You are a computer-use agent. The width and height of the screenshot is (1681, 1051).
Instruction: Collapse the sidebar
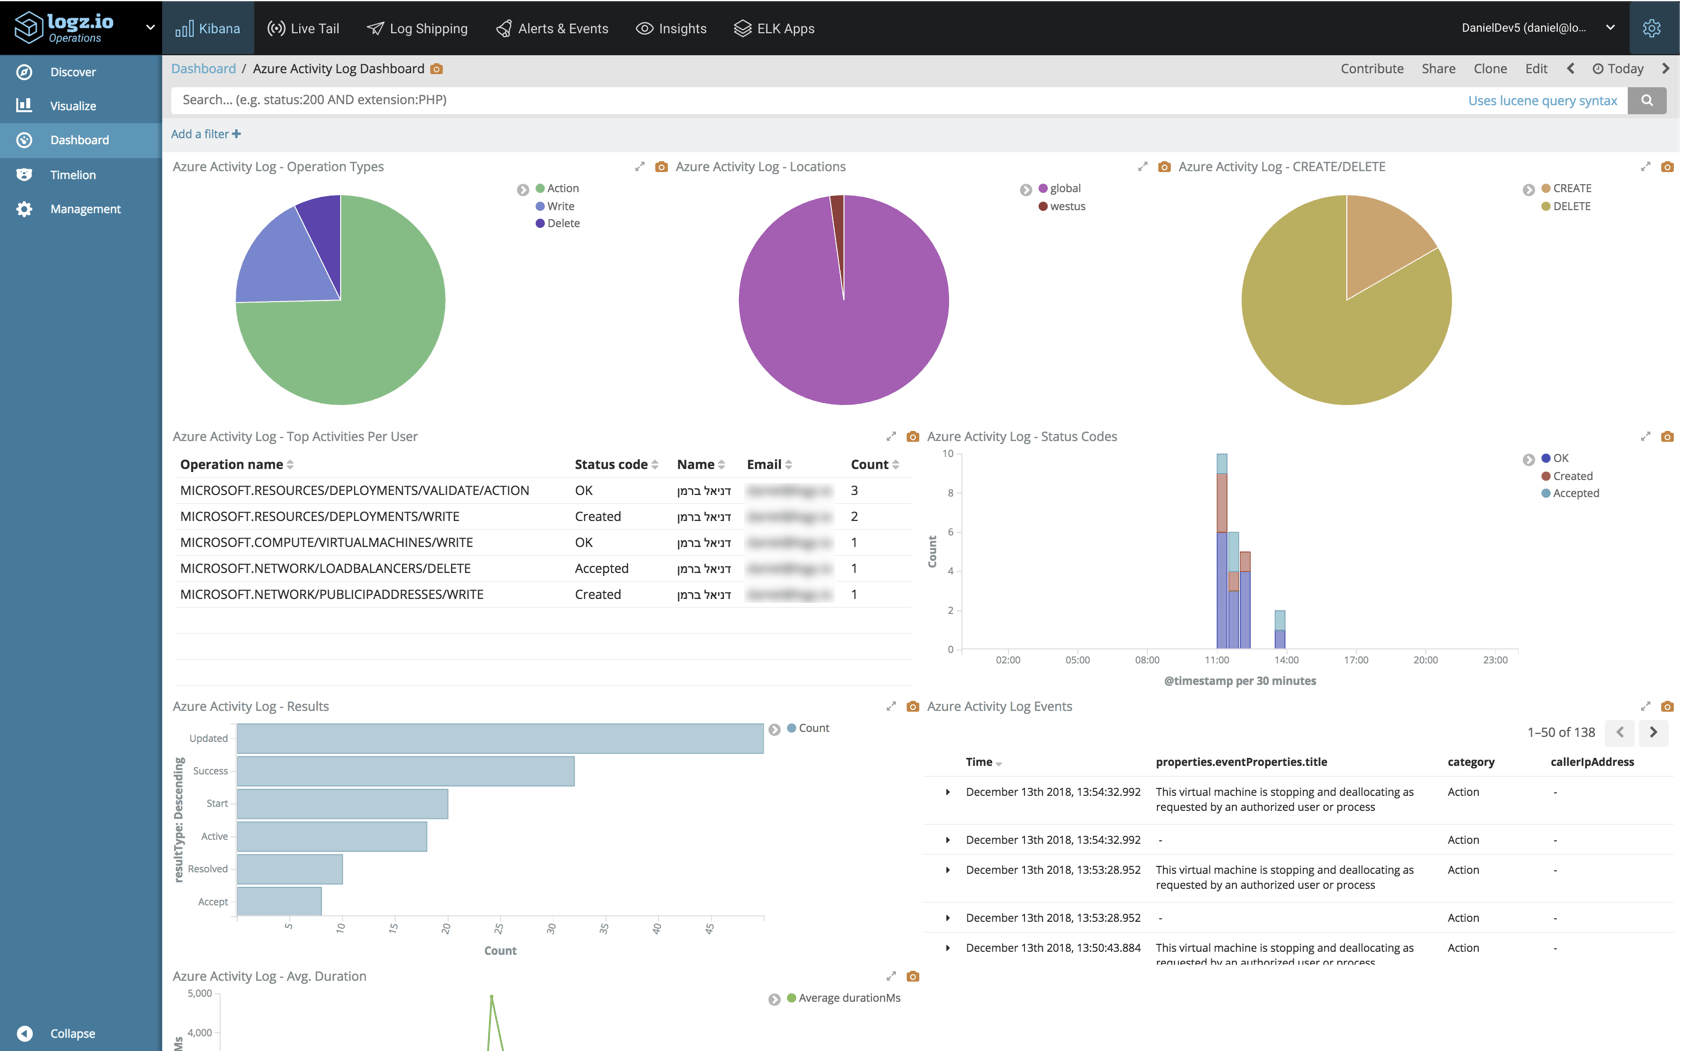tap(72, 1033)
